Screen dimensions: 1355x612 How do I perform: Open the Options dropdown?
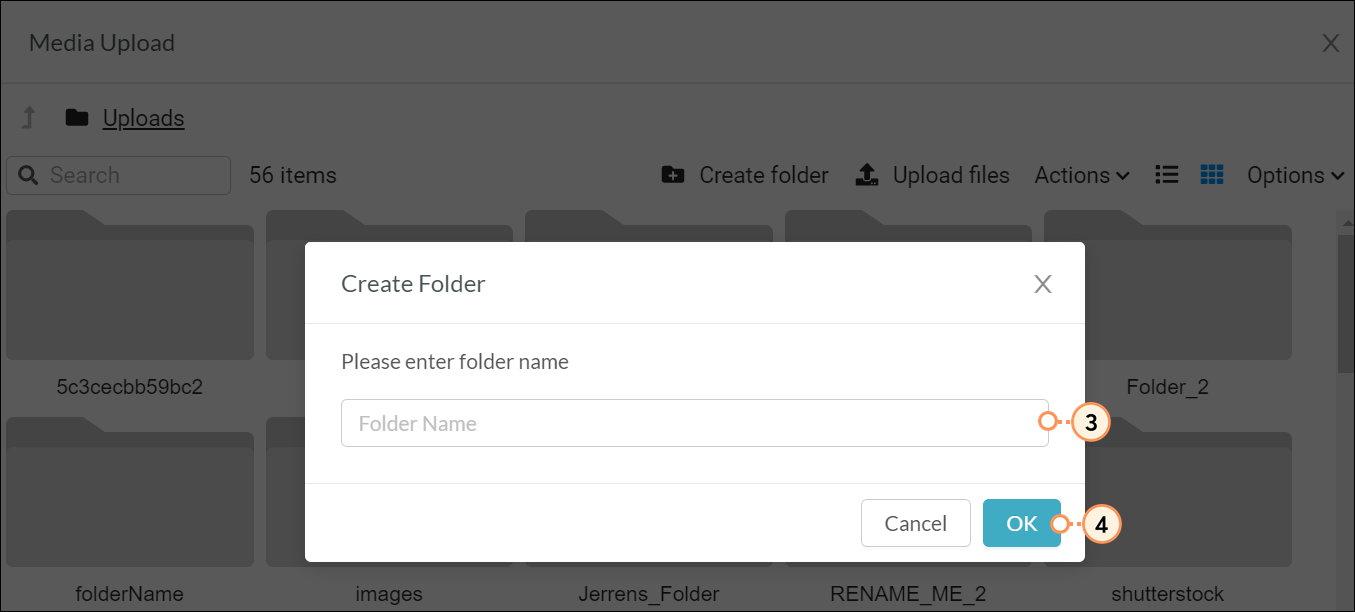coord(1296,175)
